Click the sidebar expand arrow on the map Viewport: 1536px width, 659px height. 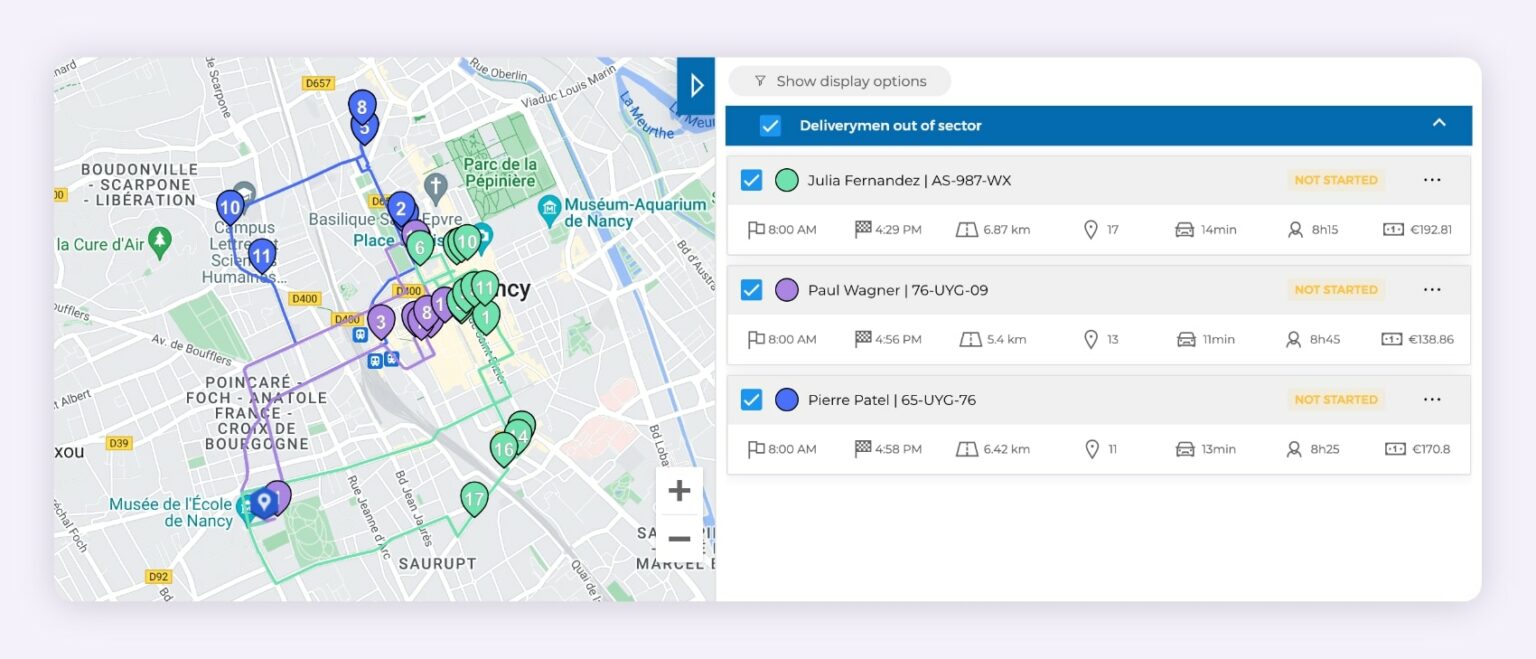tap(697, 85)
